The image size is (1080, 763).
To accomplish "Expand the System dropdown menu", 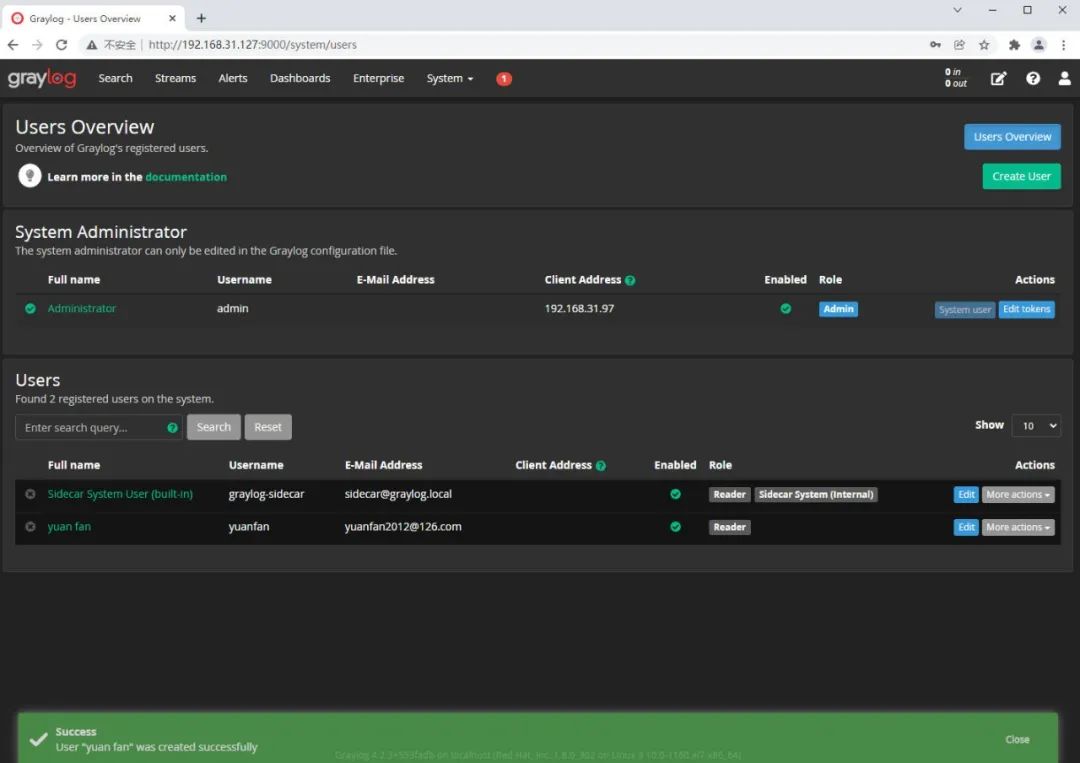I will click(450, 79).
